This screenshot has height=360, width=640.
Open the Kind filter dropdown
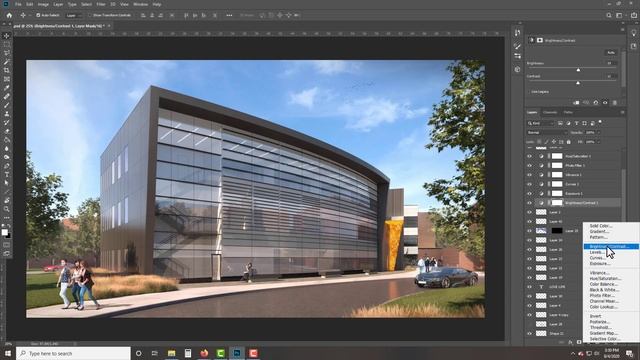pyautogui.click(x=540, y=123)
